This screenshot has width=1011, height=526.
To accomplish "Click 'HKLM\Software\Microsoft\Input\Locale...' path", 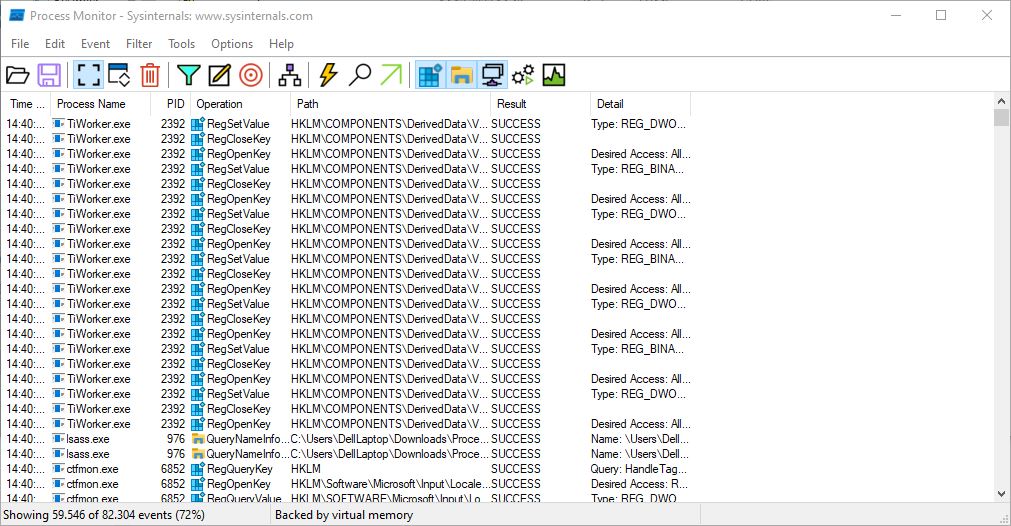I will click(390, 483).
